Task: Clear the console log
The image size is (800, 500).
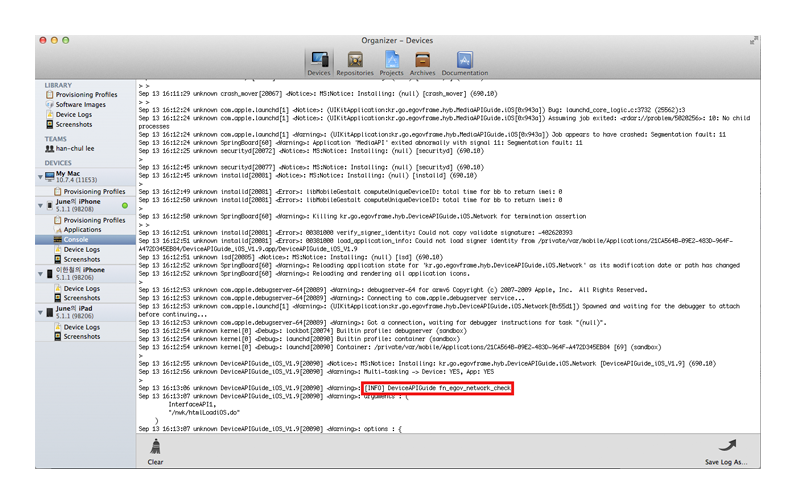Action: [155, 450]
